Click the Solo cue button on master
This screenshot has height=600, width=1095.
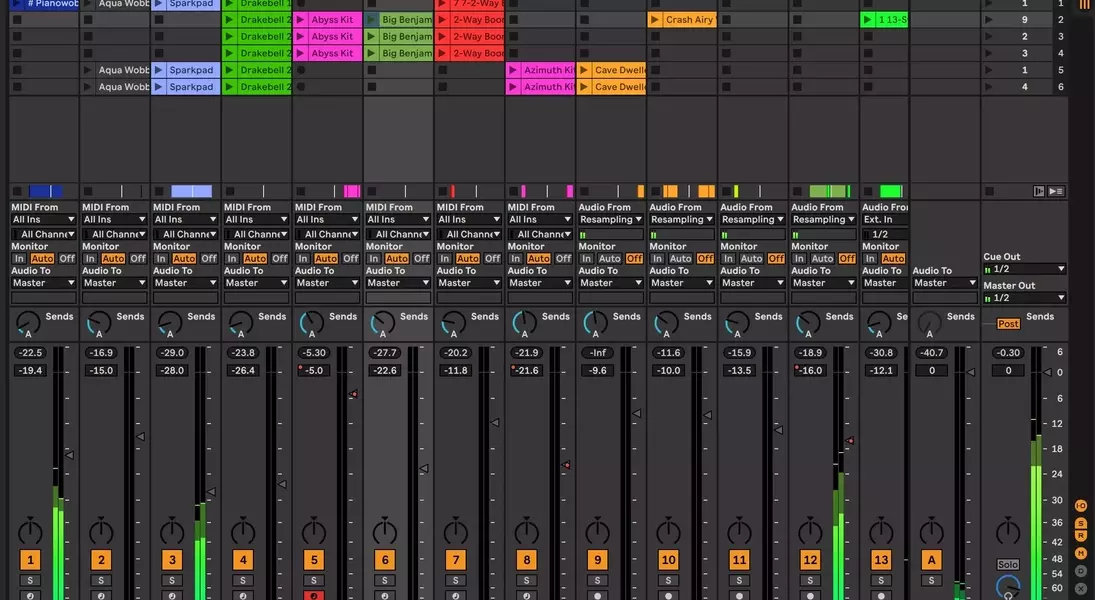tap(1008, 565)
